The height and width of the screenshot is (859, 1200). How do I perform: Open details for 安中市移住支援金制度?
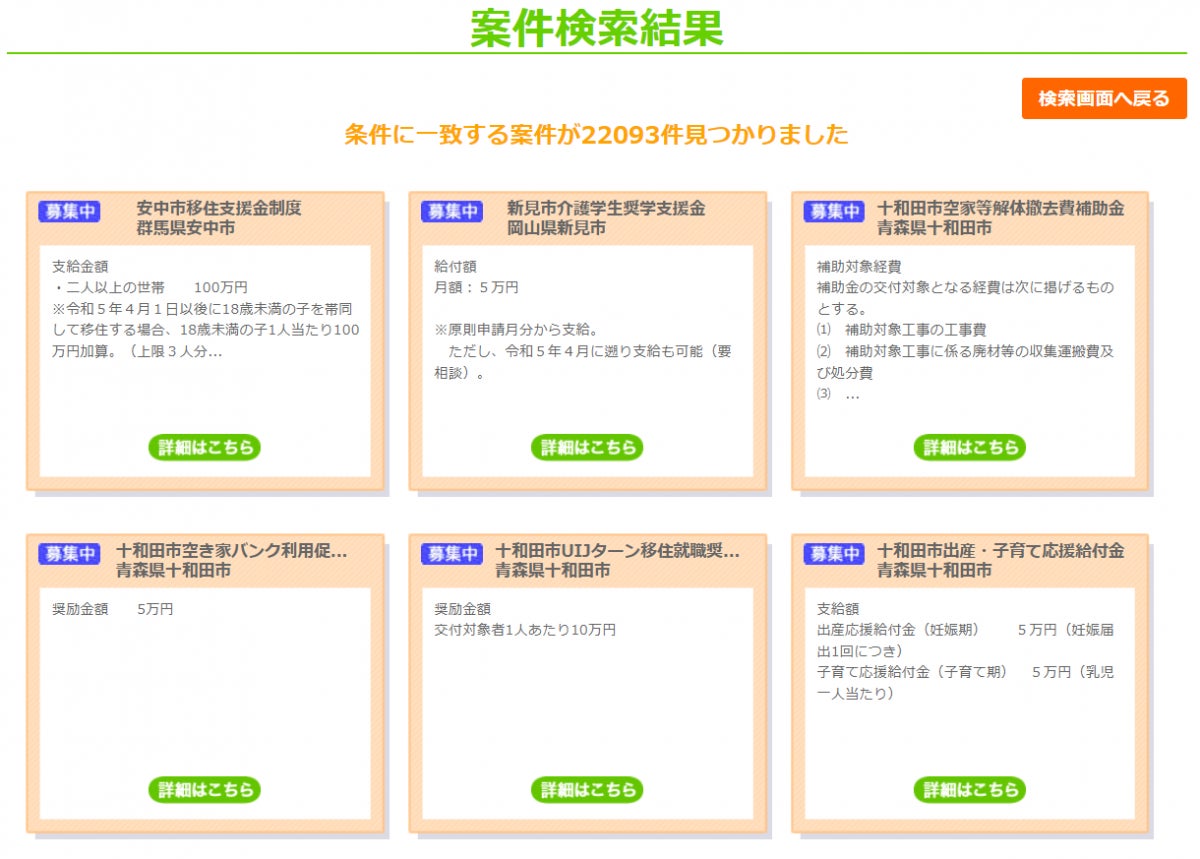tap(205, 447)
